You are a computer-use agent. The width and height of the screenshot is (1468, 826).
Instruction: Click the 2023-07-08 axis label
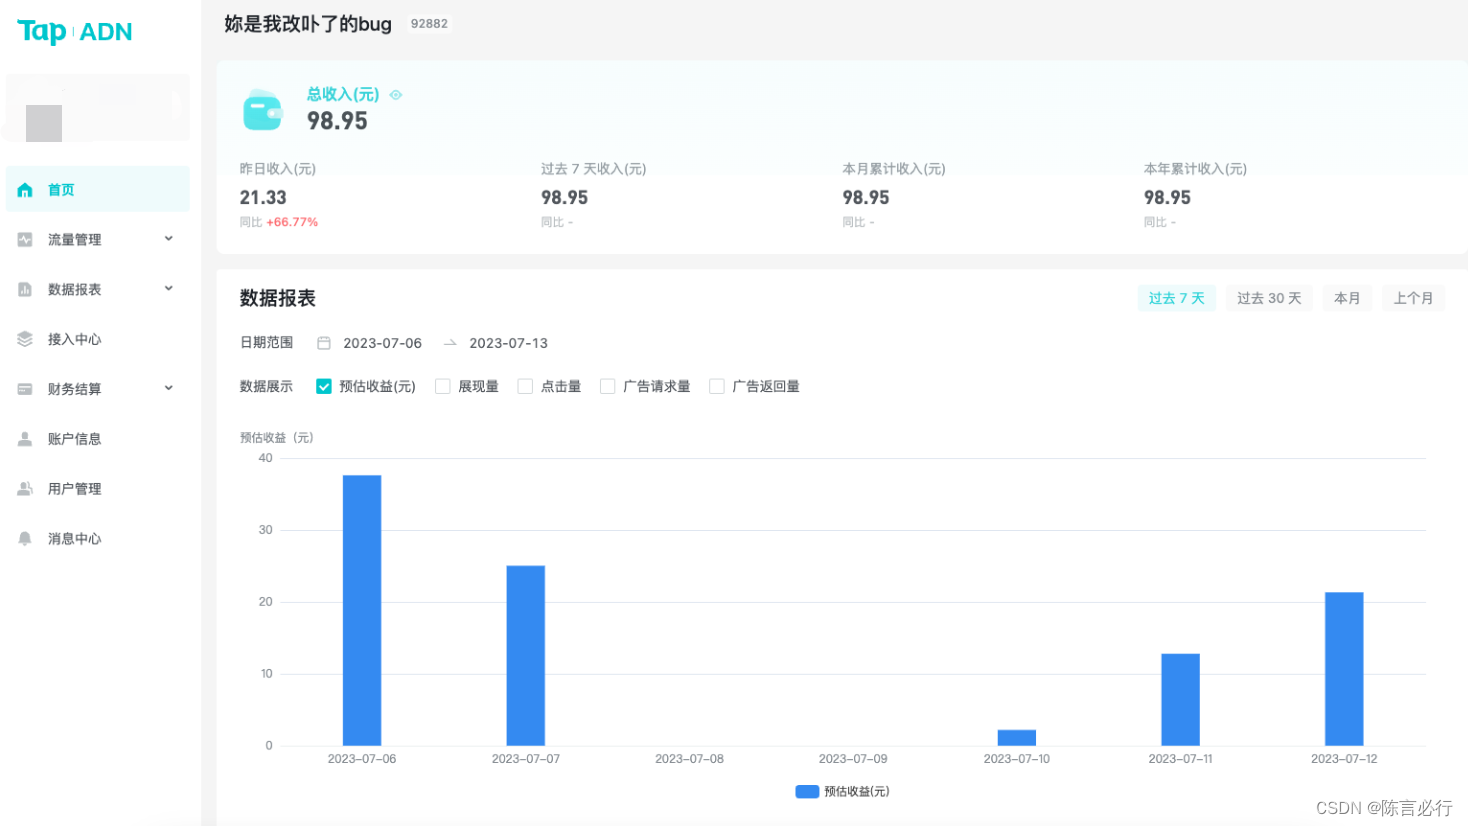point(689,759)
